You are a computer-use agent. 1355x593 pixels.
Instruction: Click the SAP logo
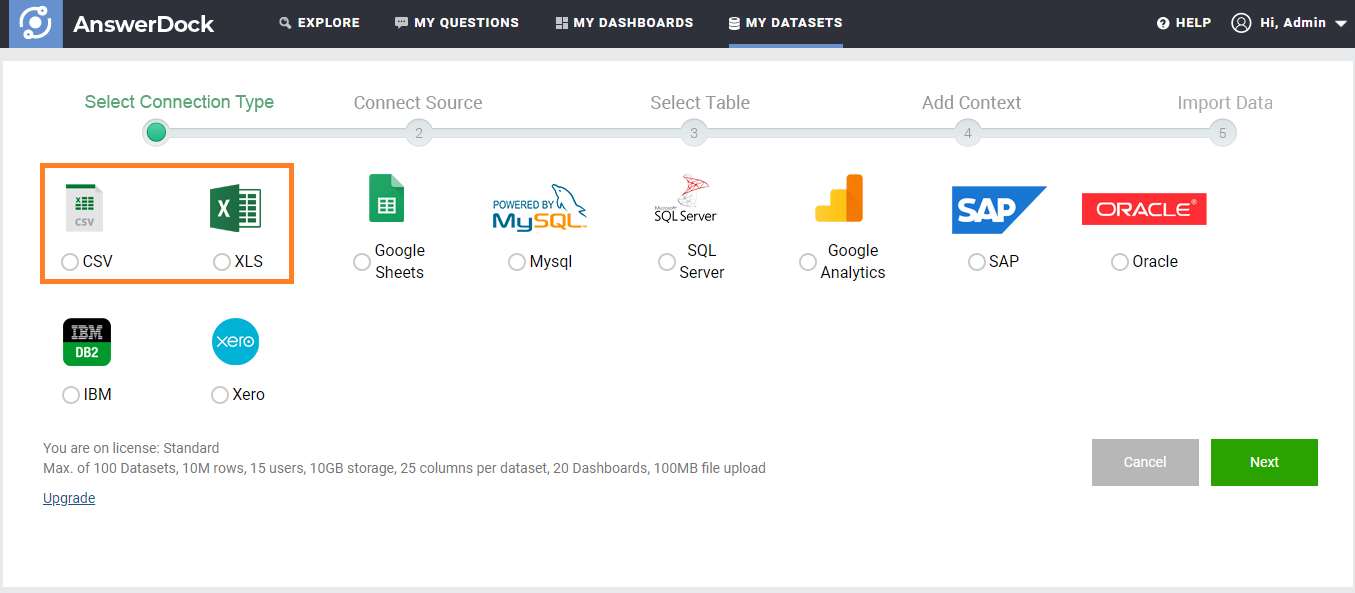[998, 210]
